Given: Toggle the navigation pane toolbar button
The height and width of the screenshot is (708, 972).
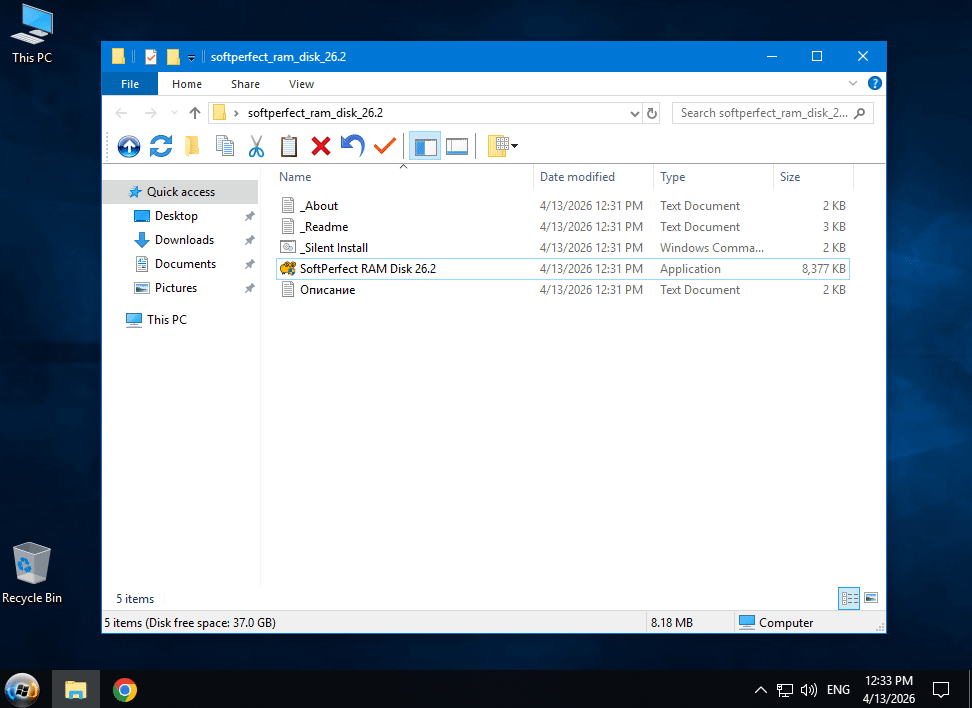Looking at the screenshot, I should 426,147.
